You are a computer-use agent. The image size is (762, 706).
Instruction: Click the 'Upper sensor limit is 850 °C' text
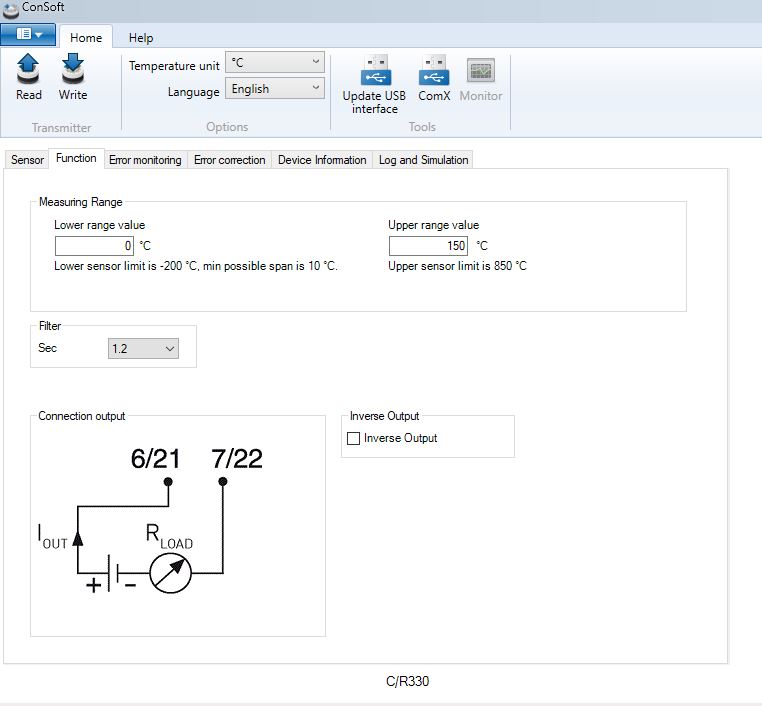point(457,266)
